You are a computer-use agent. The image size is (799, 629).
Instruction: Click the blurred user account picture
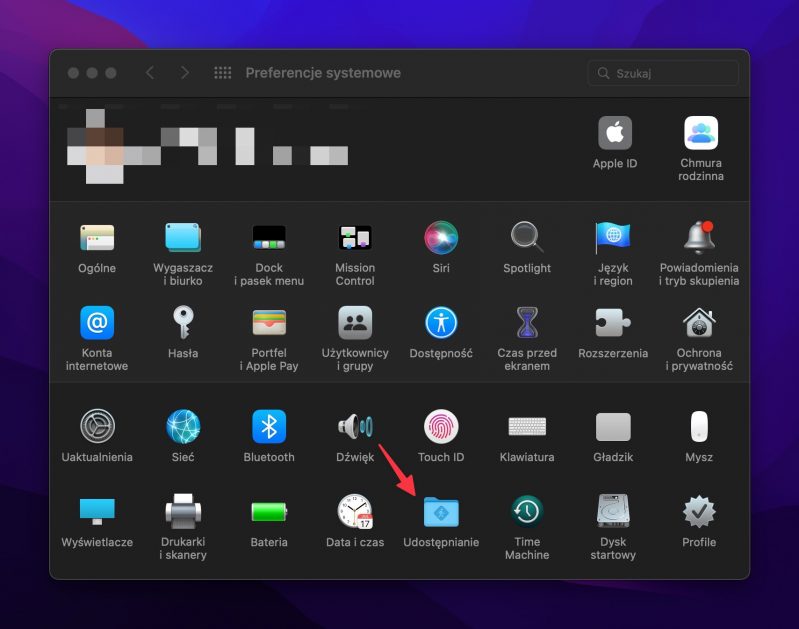coord(96,146)
